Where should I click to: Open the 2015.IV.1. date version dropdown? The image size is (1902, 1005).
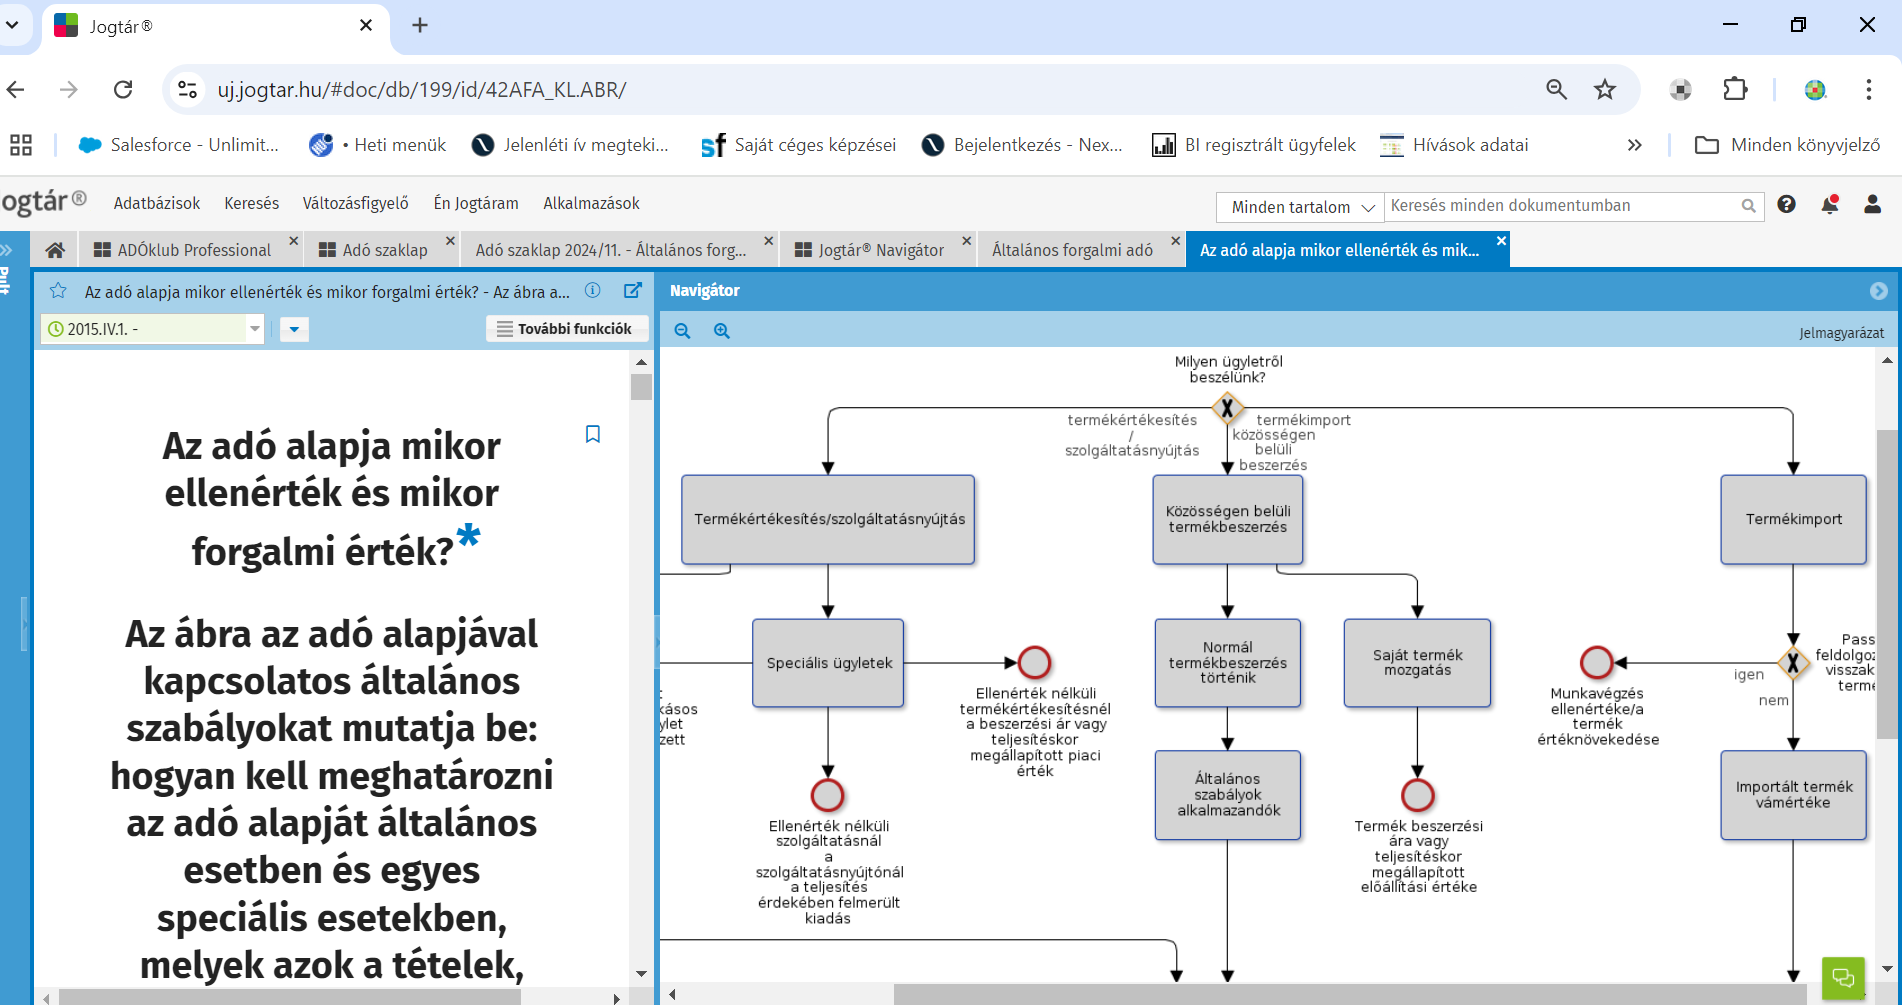tap(254, 329)
